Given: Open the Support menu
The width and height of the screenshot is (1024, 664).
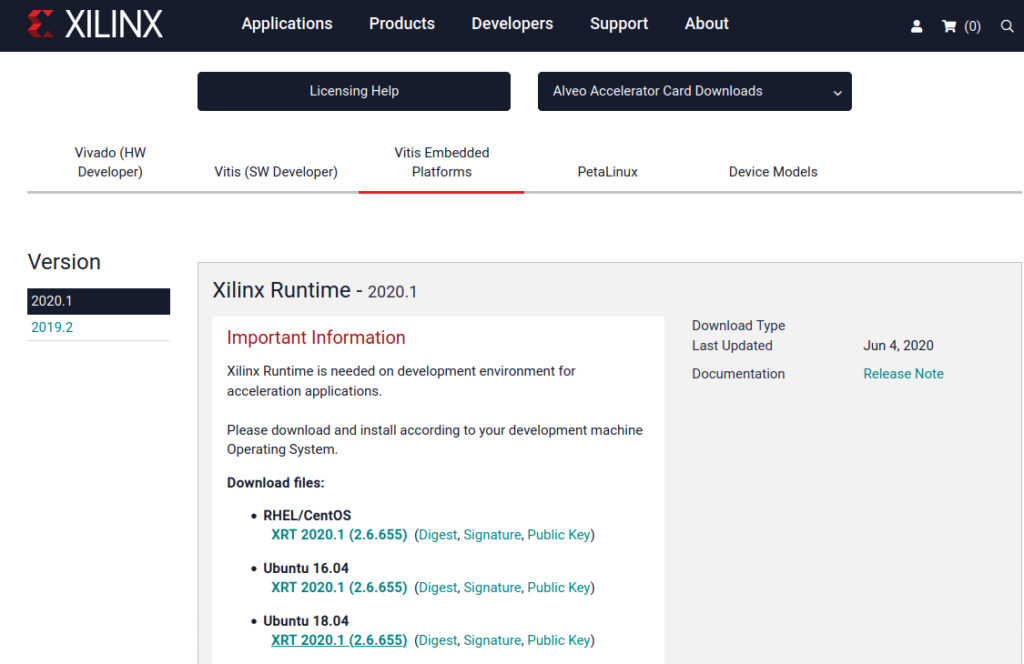Looking at the screenshot, I should click(x=619, y=24).
